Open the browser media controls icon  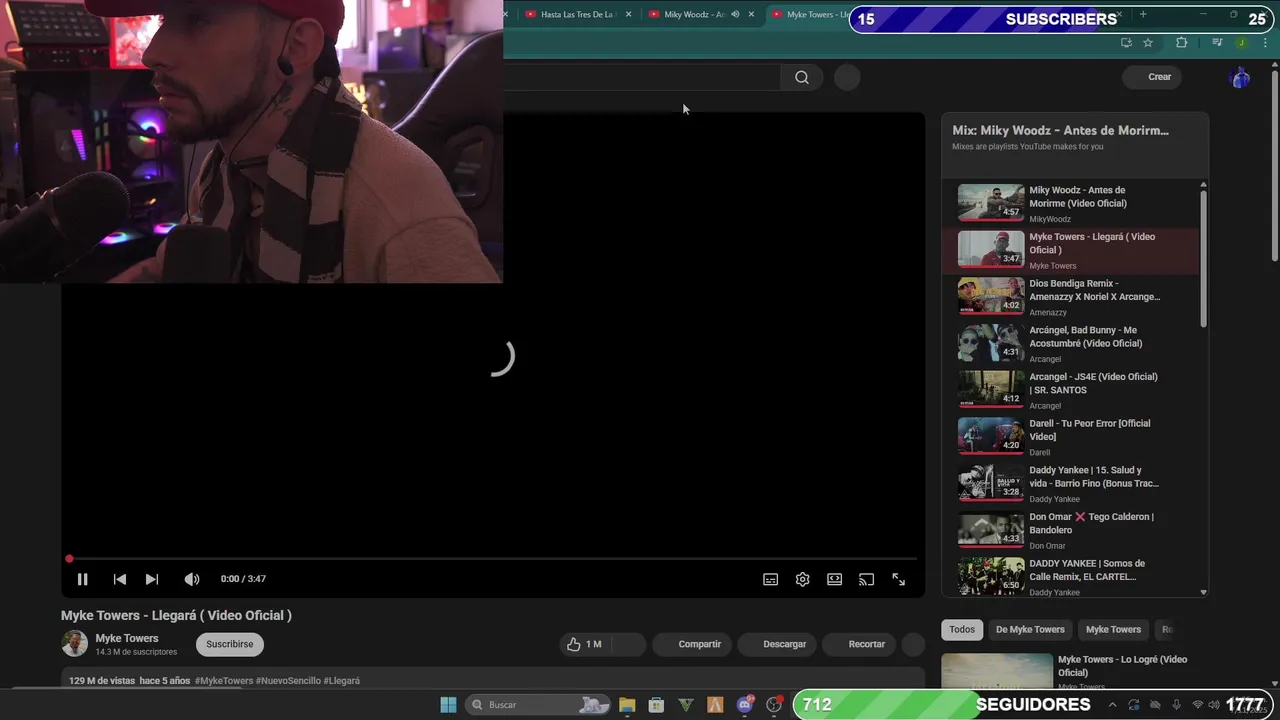[1217, 43]
